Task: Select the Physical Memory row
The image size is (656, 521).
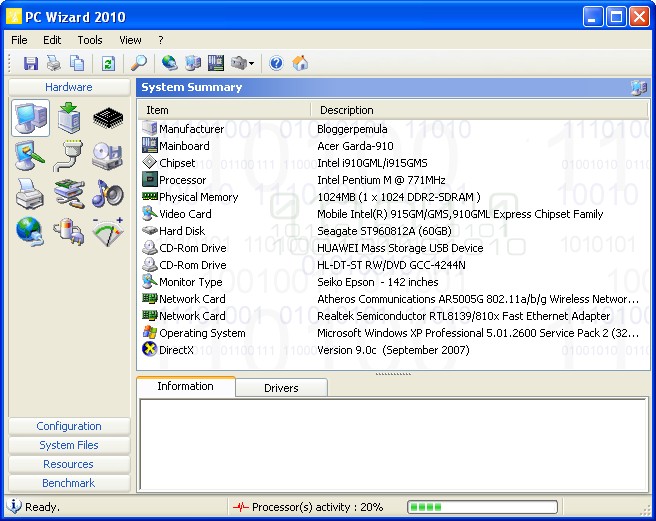Action: click(393, 197)
